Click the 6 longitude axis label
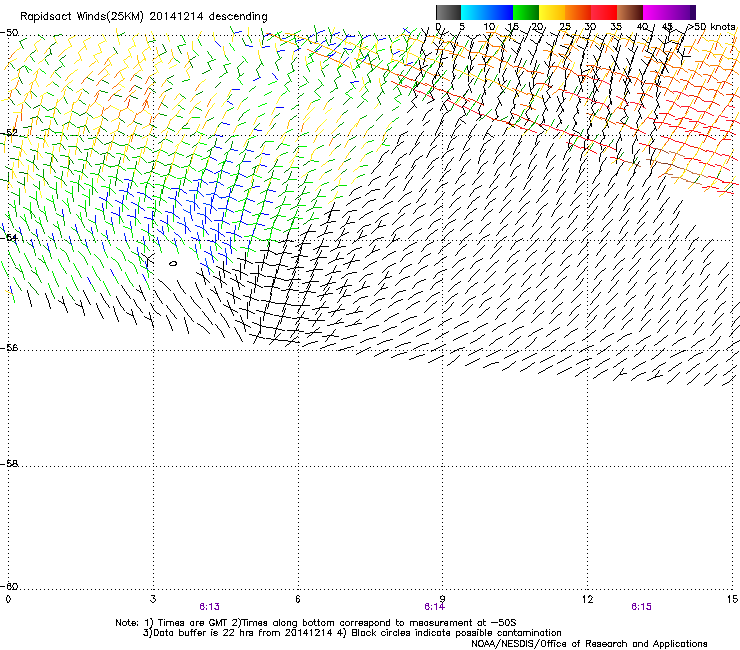The height and width of the screenshot is (650, 740). click(298, 599)
